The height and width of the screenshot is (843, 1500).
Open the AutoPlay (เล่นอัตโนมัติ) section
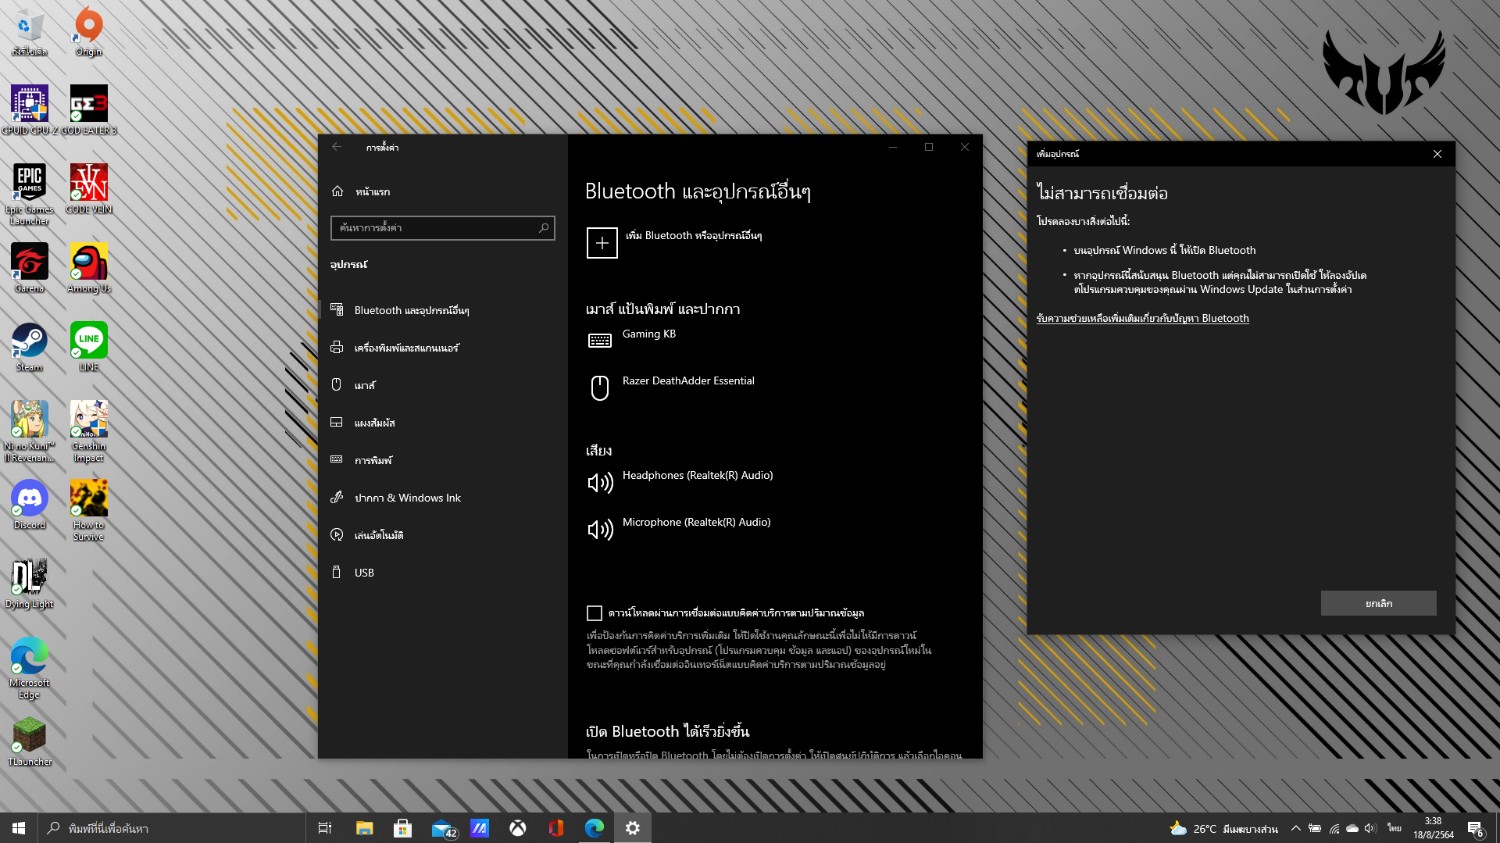443,535
